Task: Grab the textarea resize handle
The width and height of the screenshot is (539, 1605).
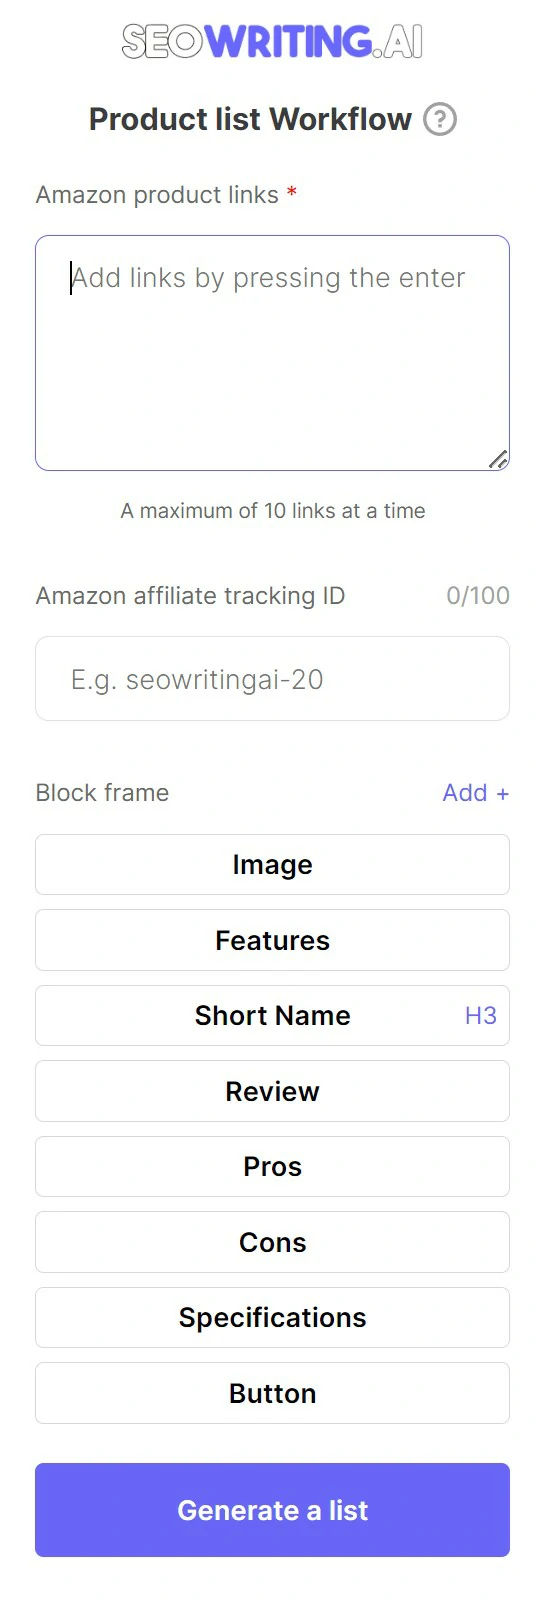Action: click(498, 459)
